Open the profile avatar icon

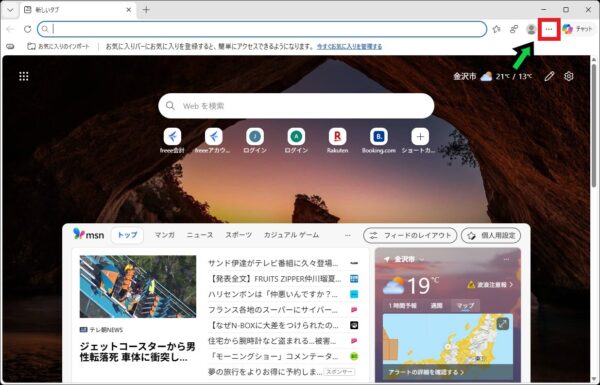coord(531,29)
